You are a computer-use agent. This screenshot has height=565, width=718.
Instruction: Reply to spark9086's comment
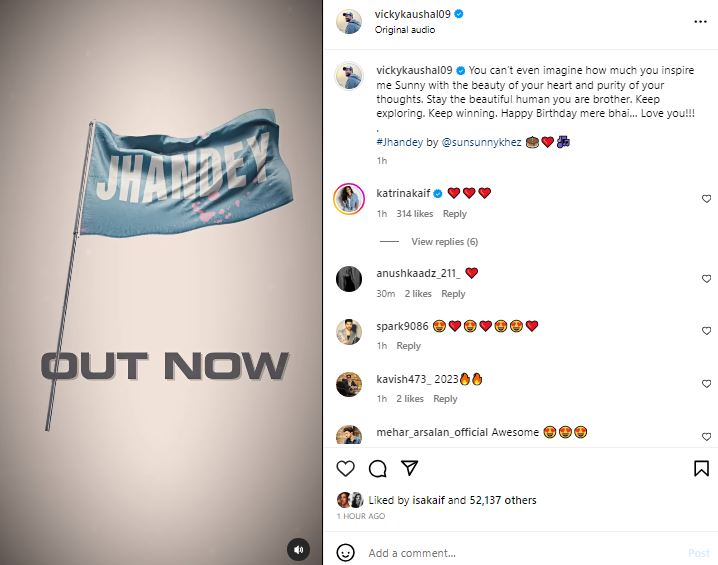[408, 346]
